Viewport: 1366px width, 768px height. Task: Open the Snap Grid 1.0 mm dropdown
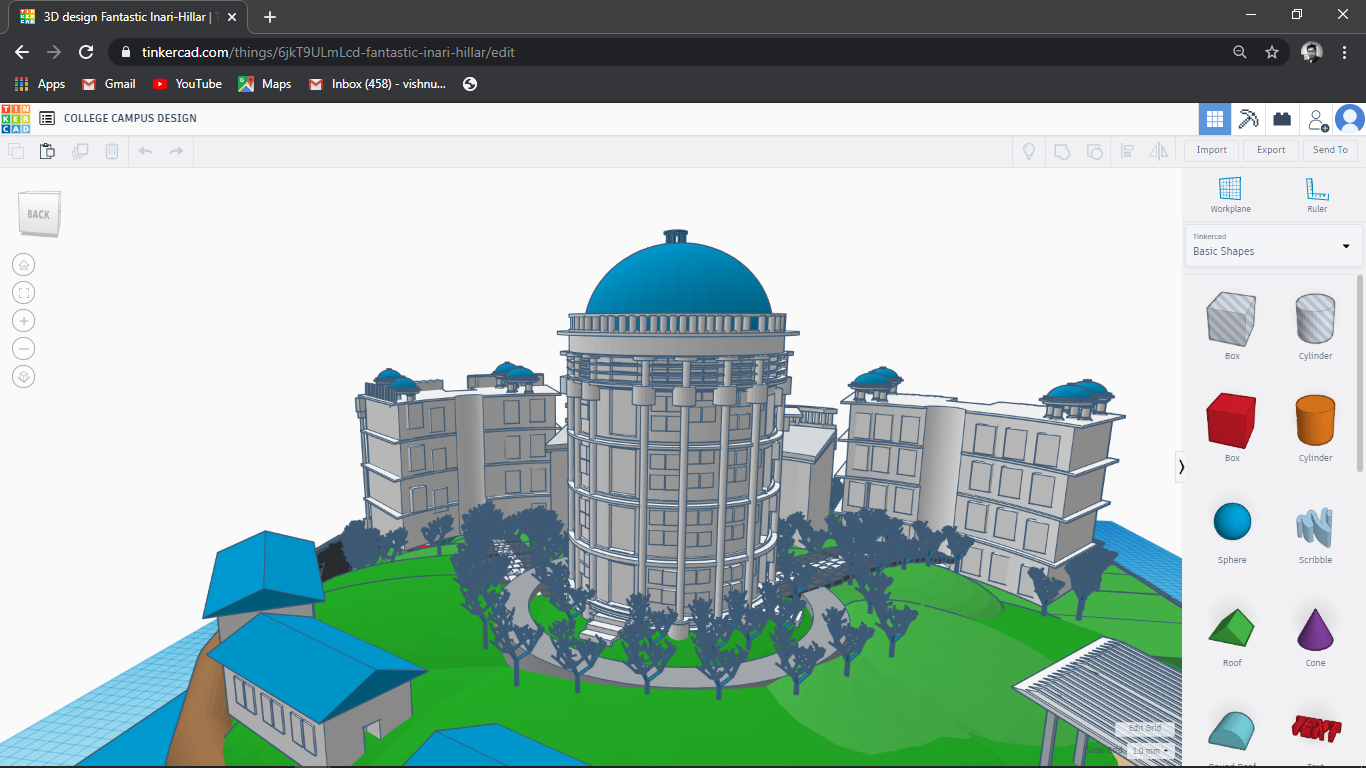point(1150,750)
